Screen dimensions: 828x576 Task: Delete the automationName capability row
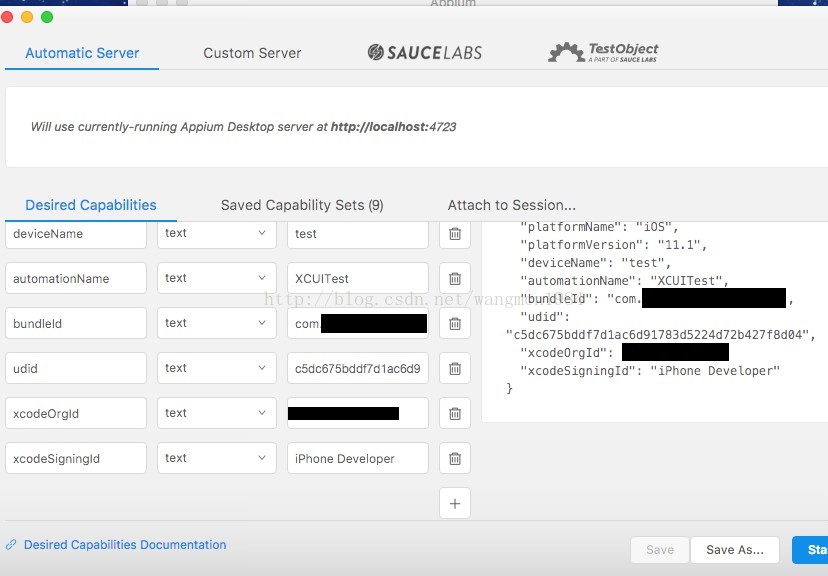pyautogui.click(x=455, y=278)
